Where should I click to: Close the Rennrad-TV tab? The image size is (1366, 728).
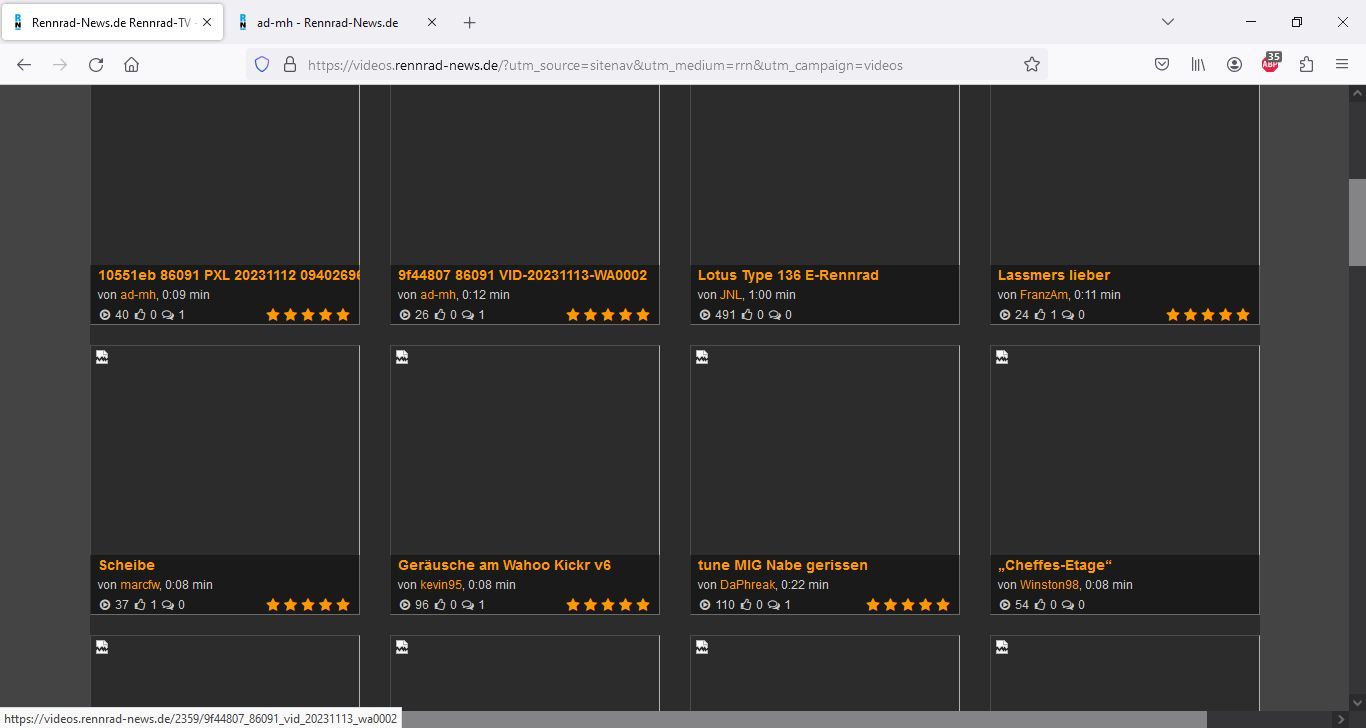pyautogui.click(x=206, y=22)
